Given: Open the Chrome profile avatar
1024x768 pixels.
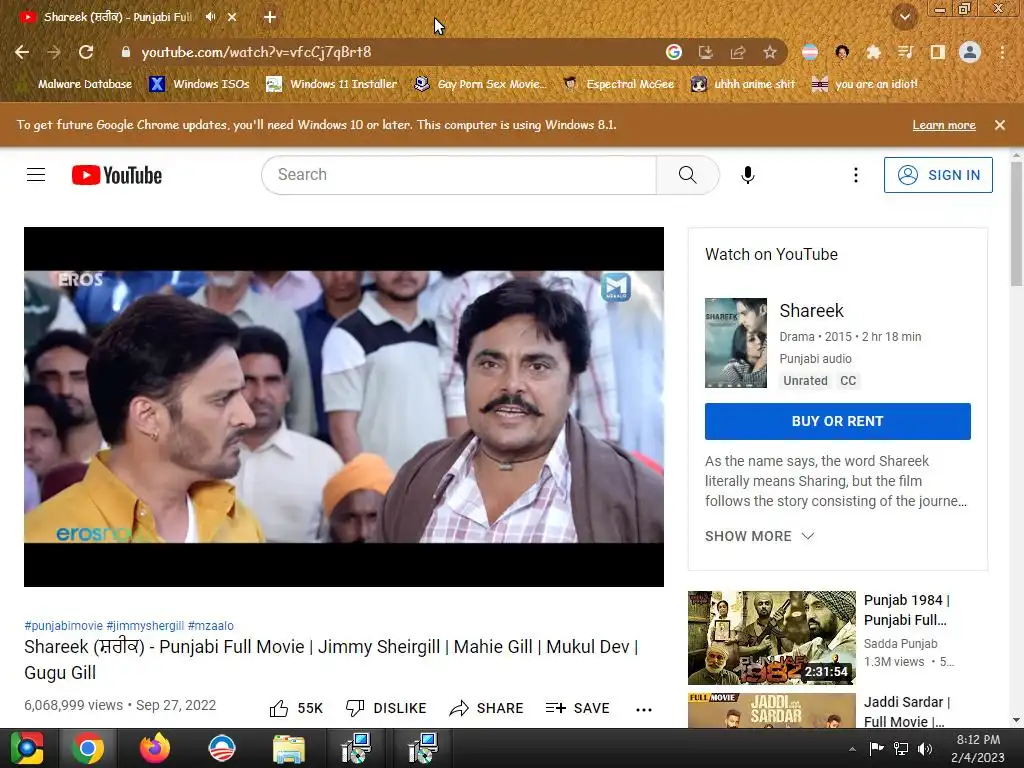Looking at the screenshot, I should pyautogui.click(x=970, y=52).
